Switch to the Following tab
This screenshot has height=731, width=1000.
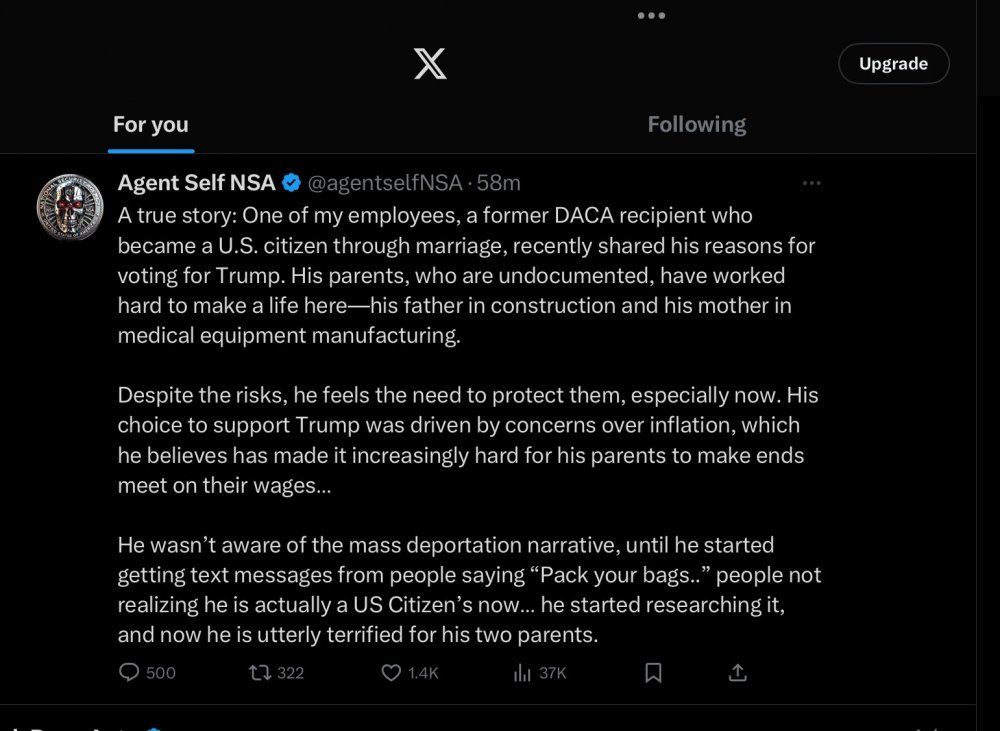click(x=696, y=125)
